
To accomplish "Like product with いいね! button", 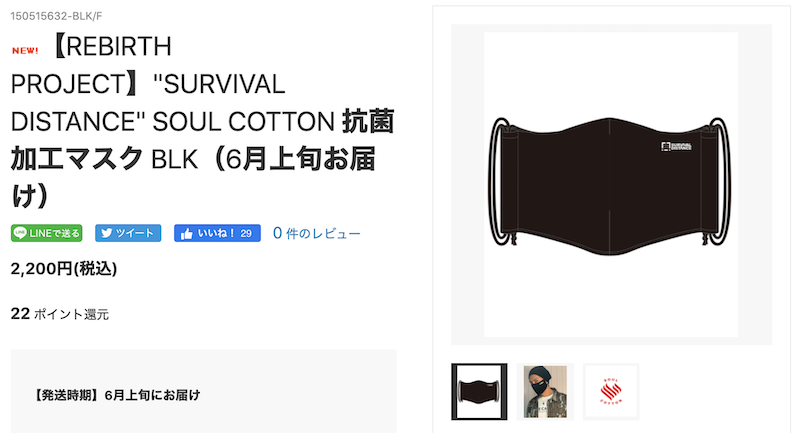I will pyautogui.click(x=217, y=233).
